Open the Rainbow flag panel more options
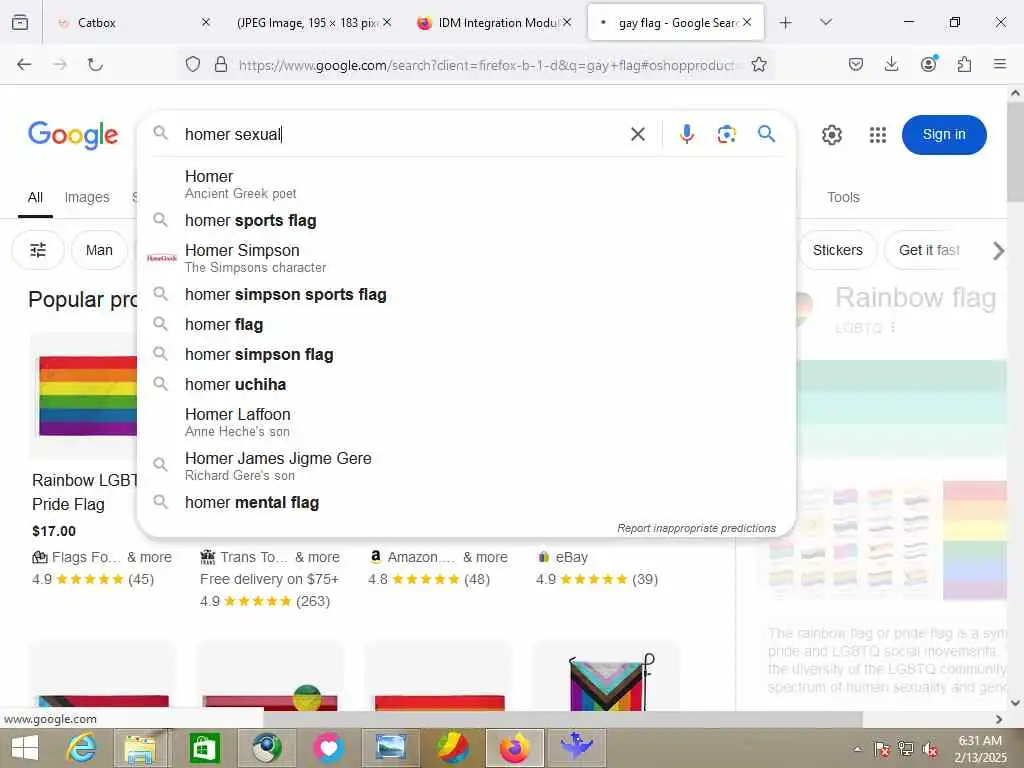 point(893,327)
